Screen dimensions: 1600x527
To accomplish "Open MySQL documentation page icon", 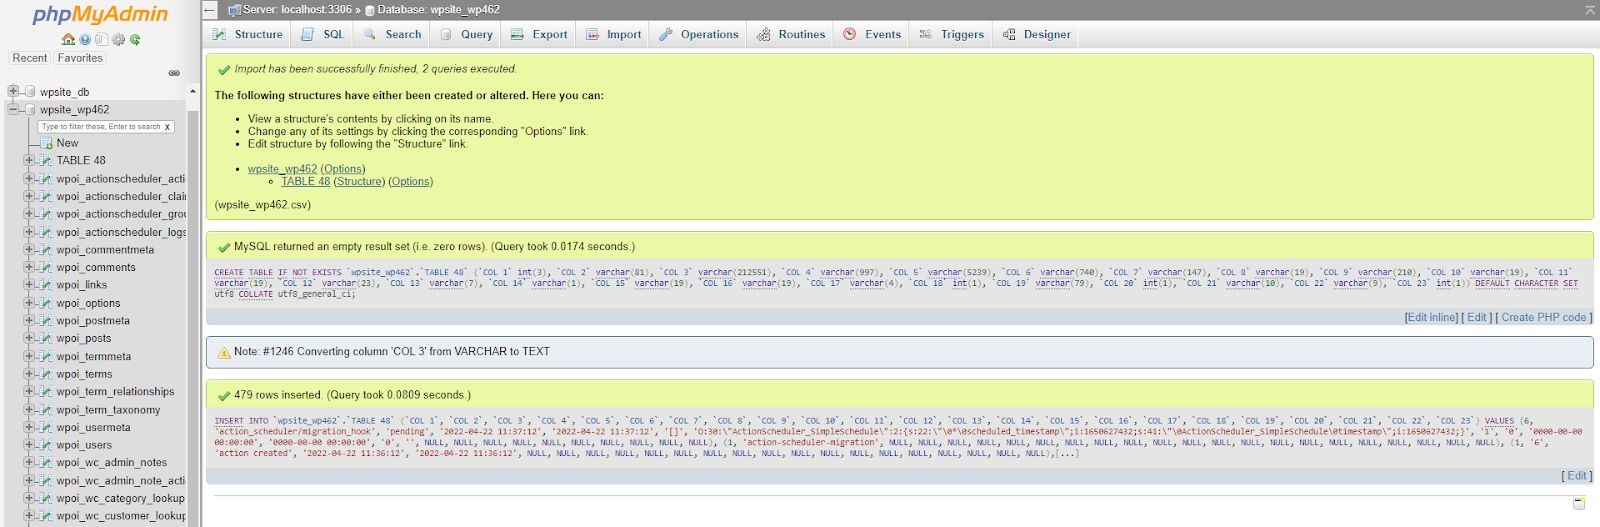I will [x=101, y=40].
